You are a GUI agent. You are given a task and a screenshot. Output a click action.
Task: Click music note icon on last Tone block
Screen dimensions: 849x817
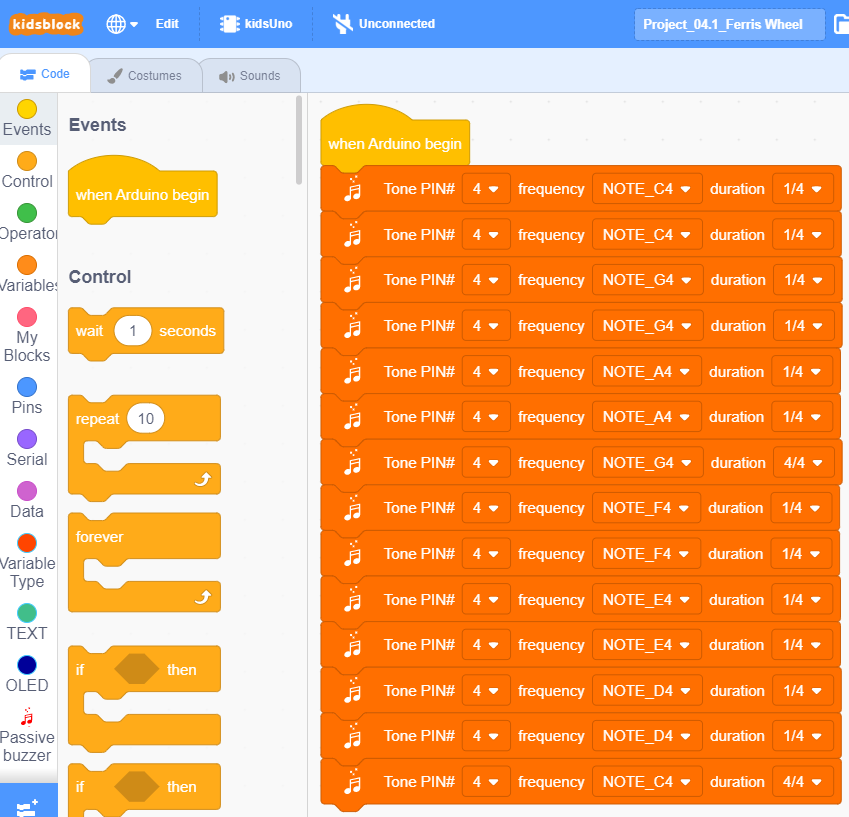[x=352, y=781]
